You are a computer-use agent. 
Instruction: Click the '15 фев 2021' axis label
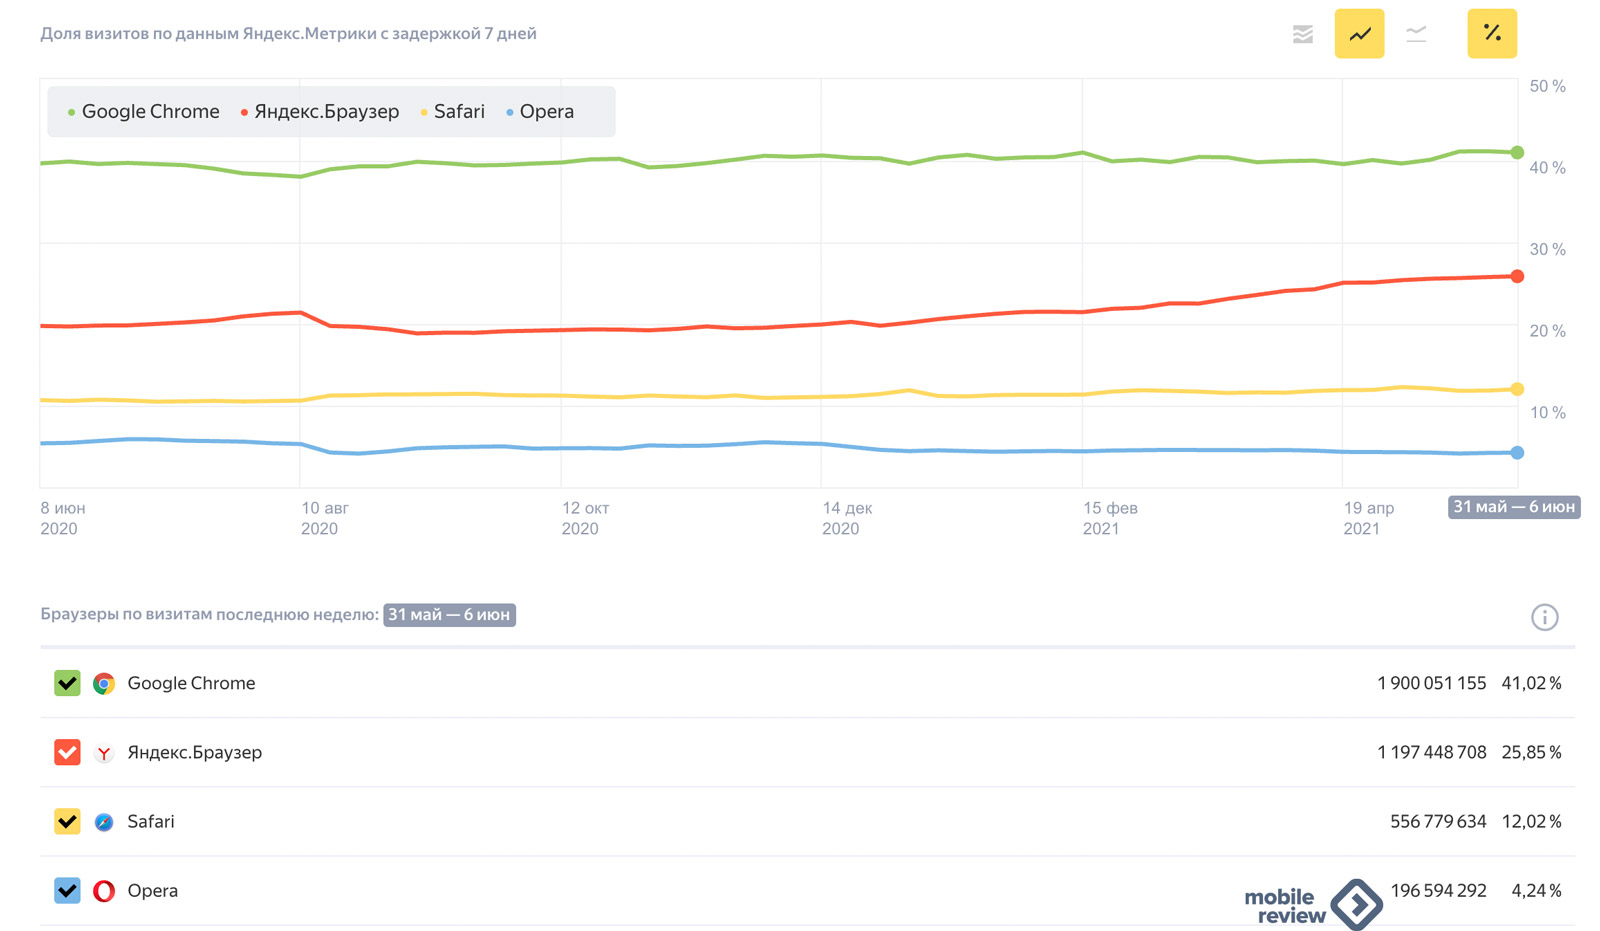(x=1110, y=518)
